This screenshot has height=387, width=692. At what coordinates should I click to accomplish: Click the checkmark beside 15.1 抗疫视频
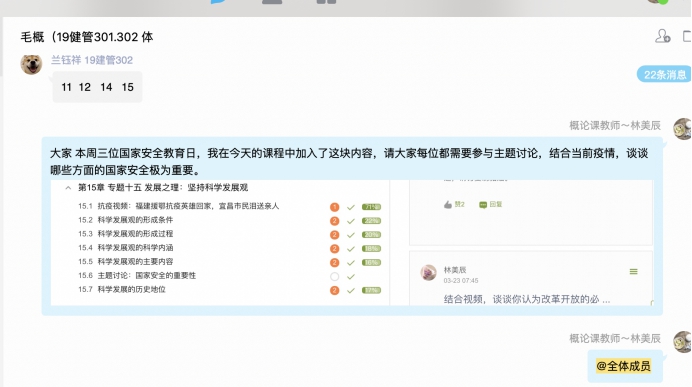click(x=351, y=207)
